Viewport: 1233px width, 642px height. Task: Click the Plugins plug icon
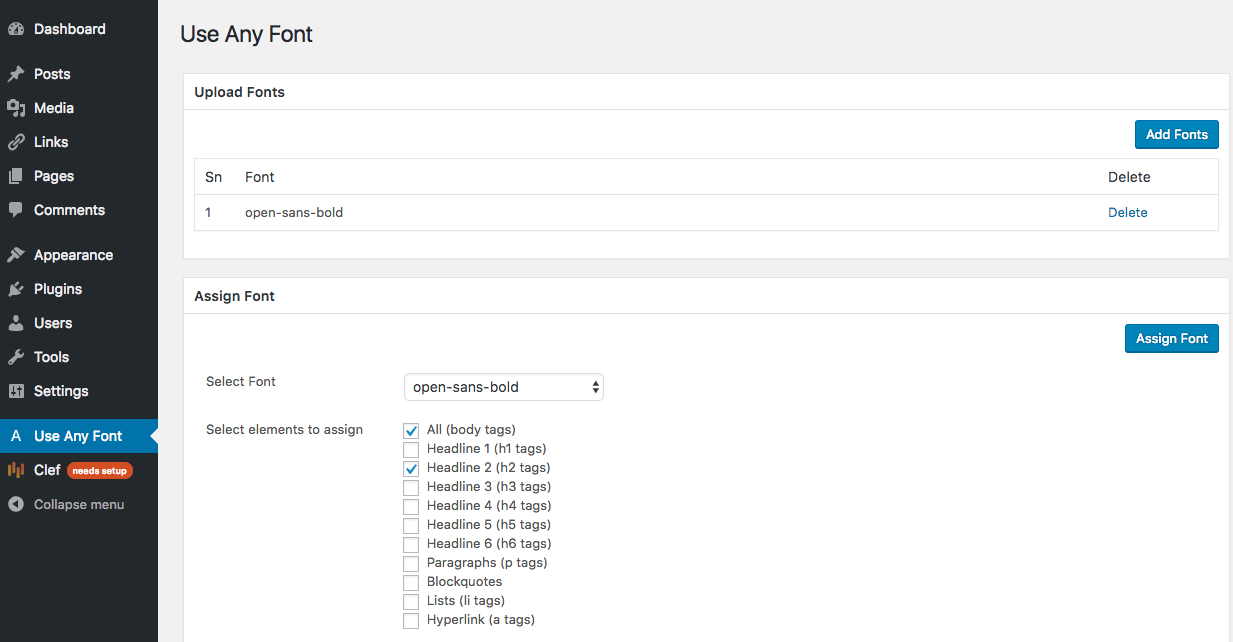16,289
